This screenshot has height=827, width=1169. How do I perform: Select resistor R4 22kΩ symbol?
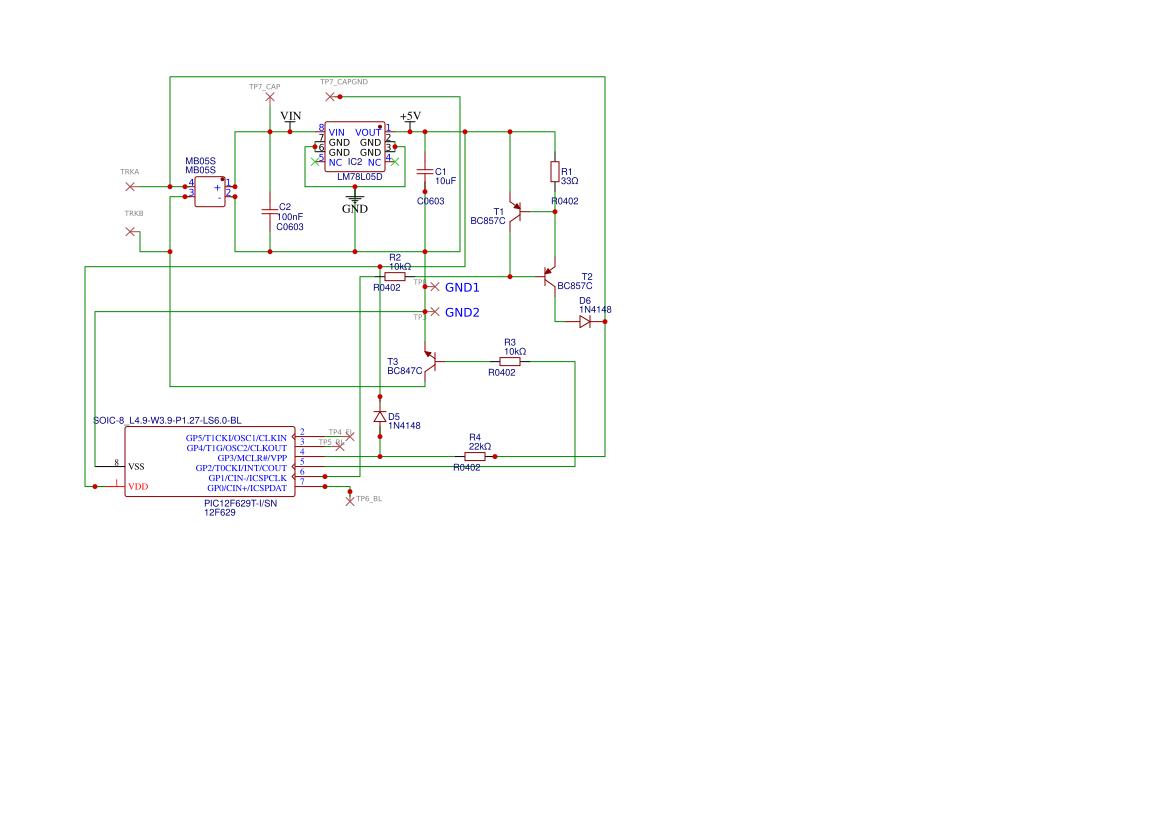(x=475, y=456)
